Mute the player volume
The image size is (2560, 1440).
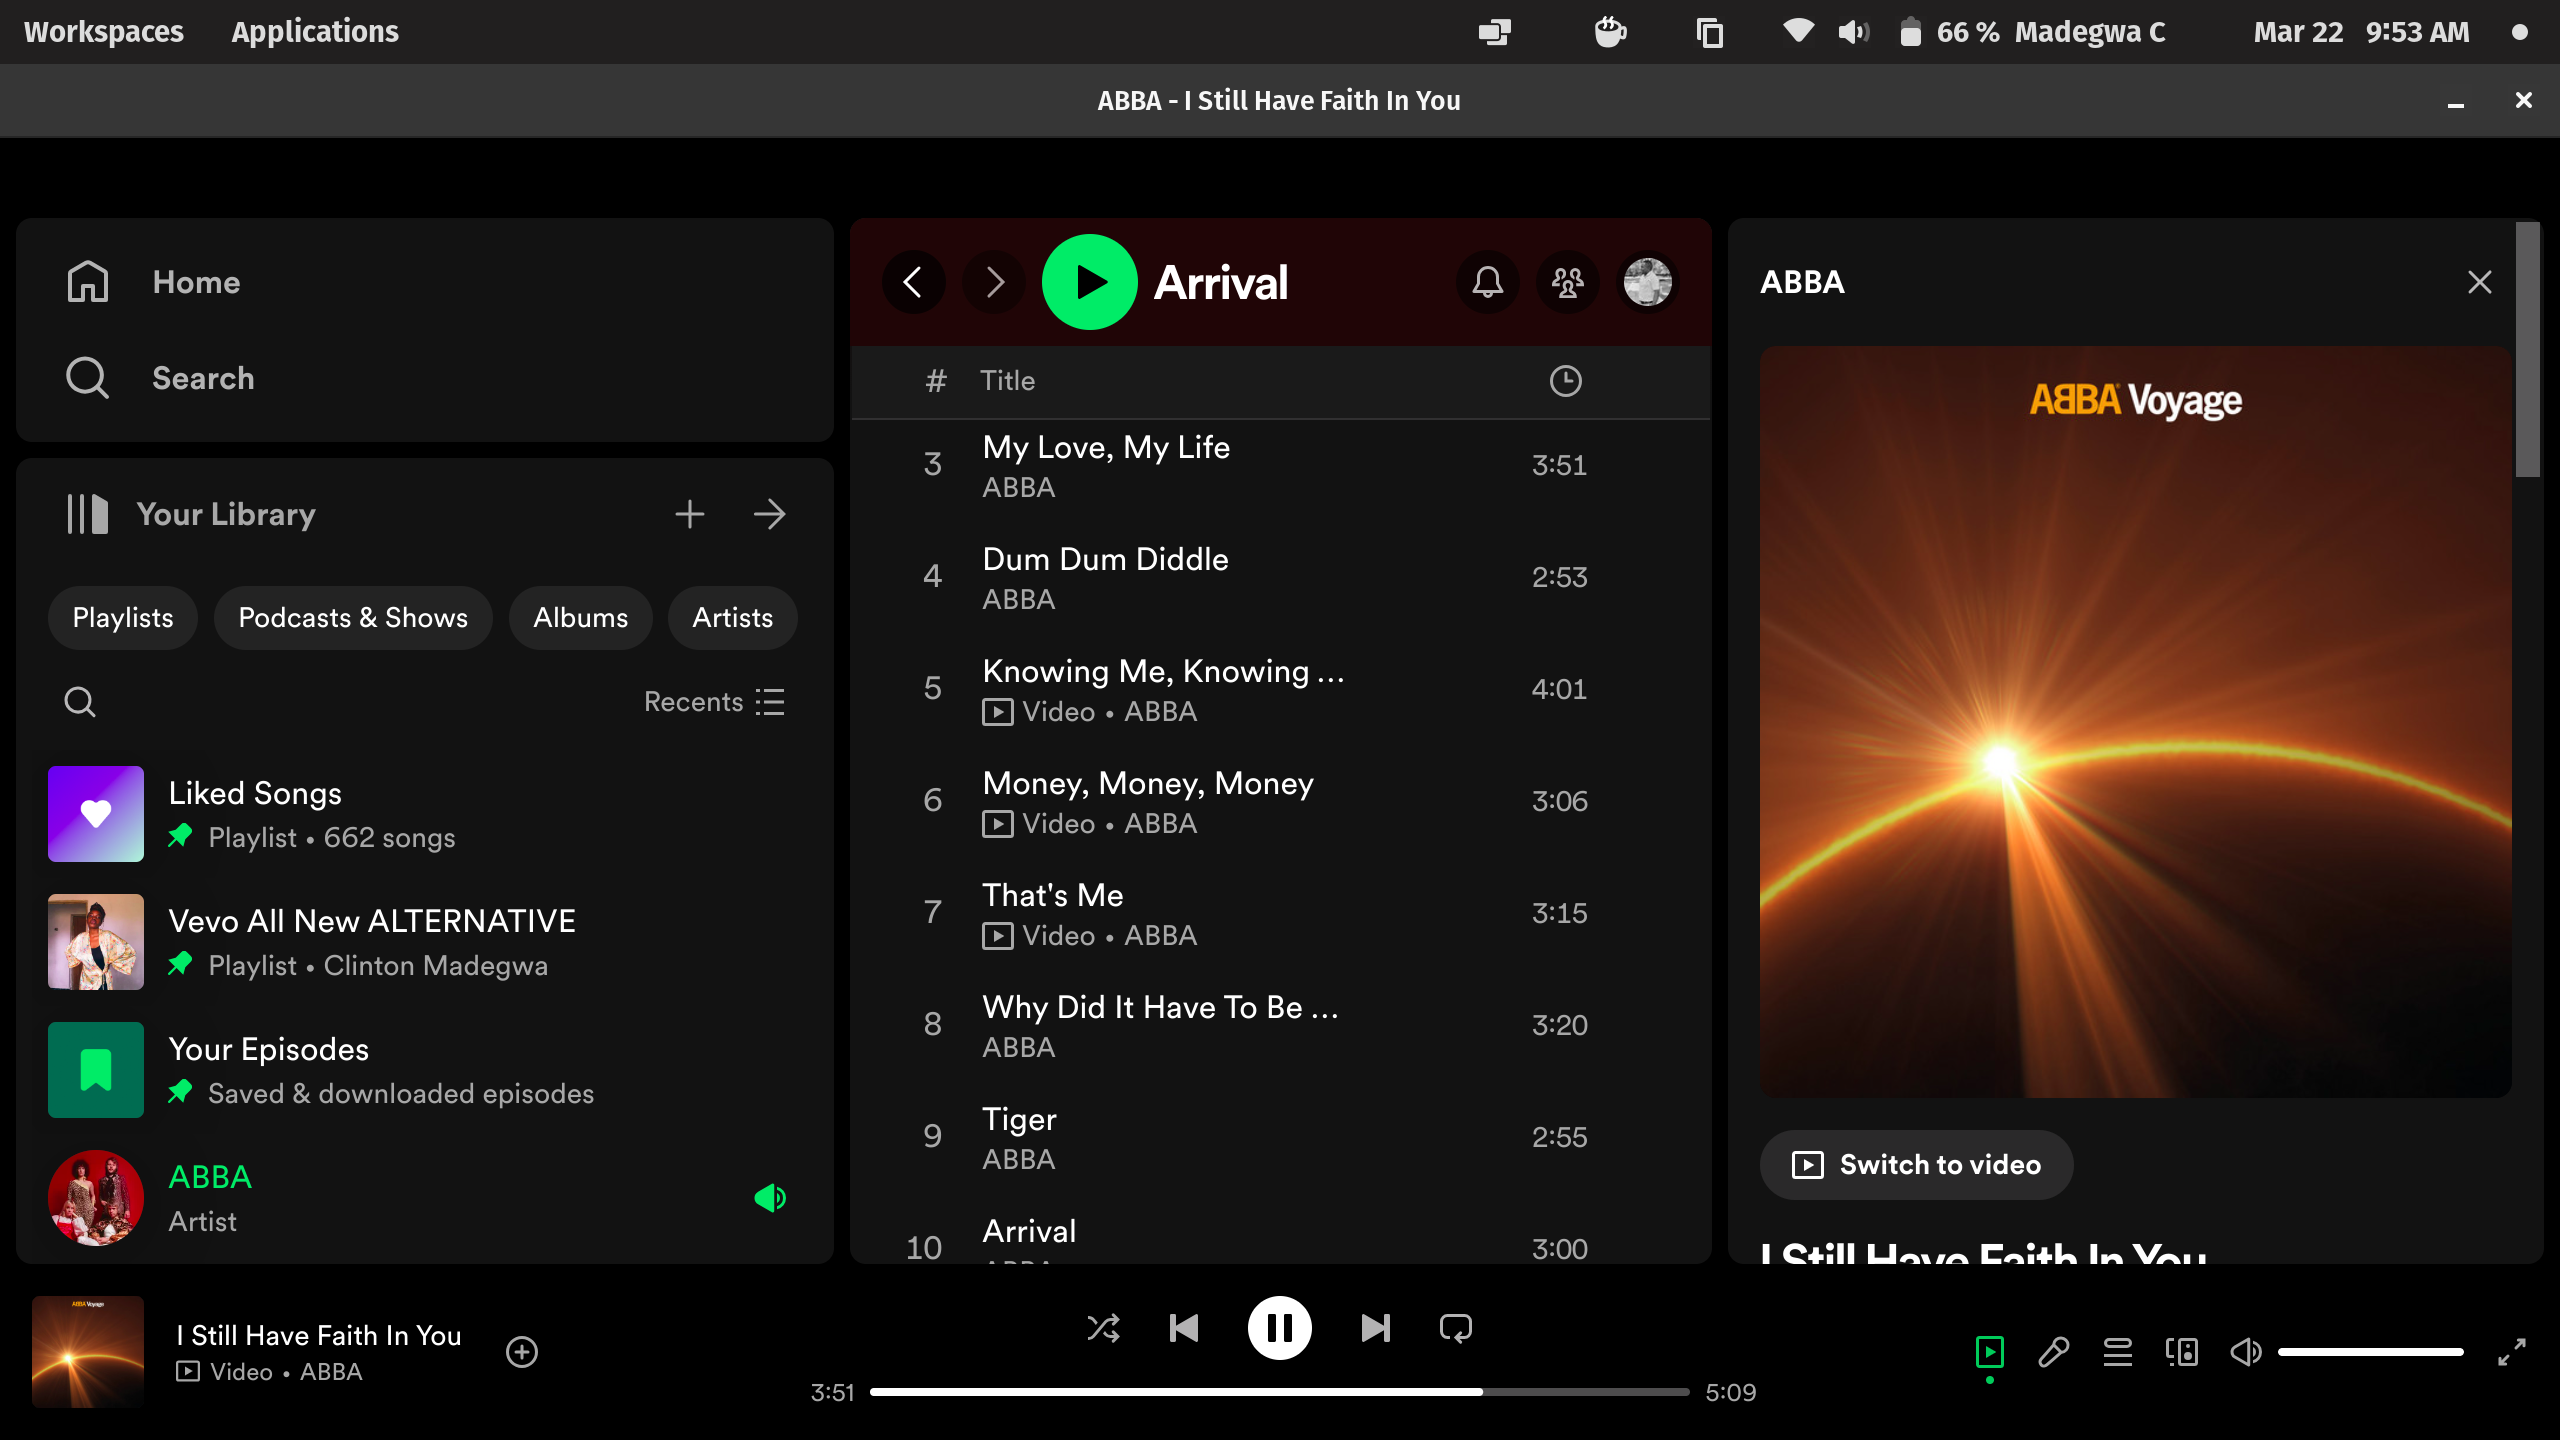pos(2246,1352)
